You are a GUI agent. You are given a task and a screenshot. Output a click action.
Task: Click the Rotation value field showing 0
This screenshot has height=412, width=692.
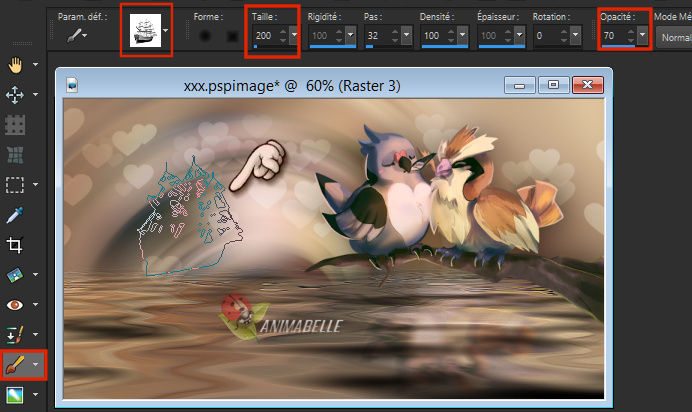pyautogui.click(x=547, y=35)
